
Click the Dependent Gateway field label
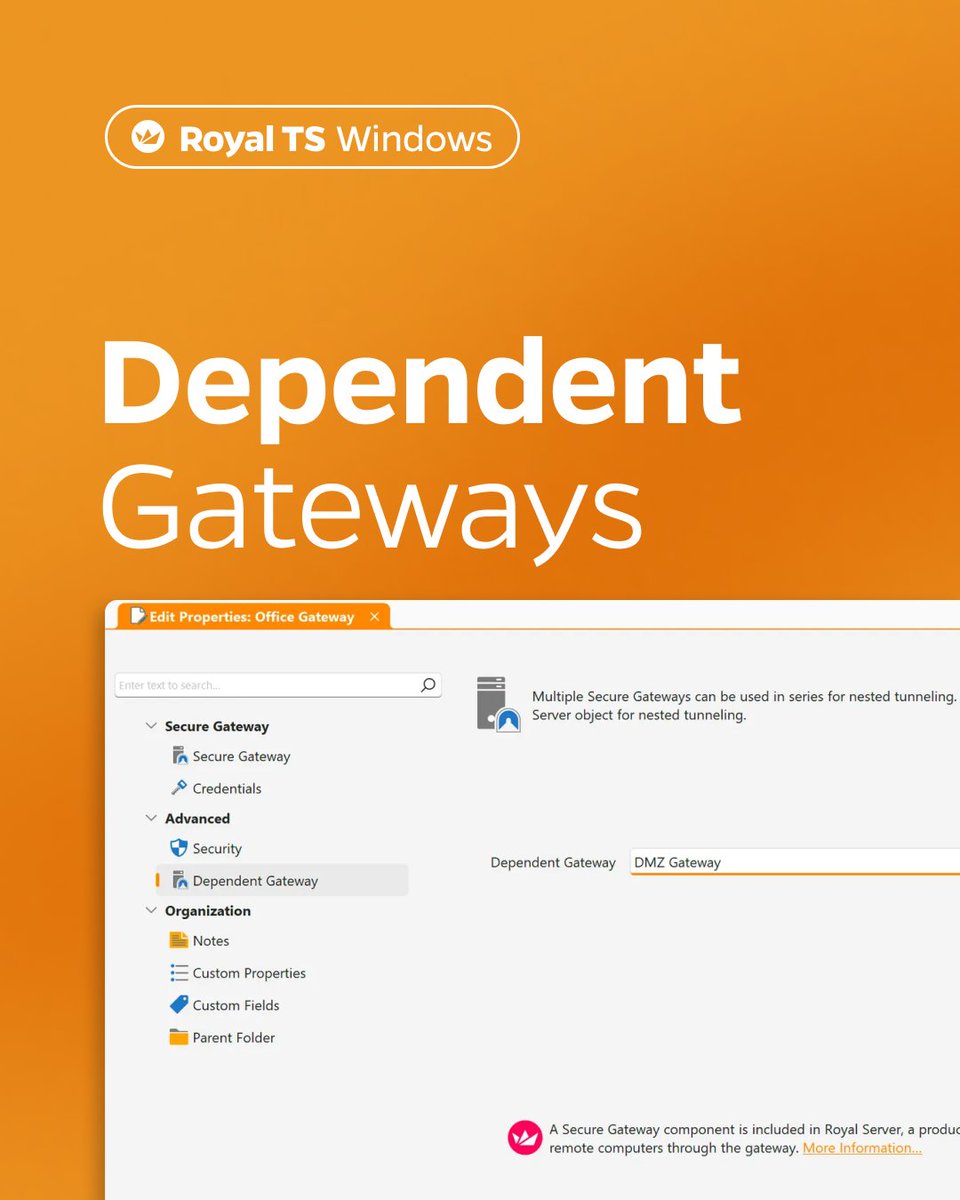pos(553,862)
